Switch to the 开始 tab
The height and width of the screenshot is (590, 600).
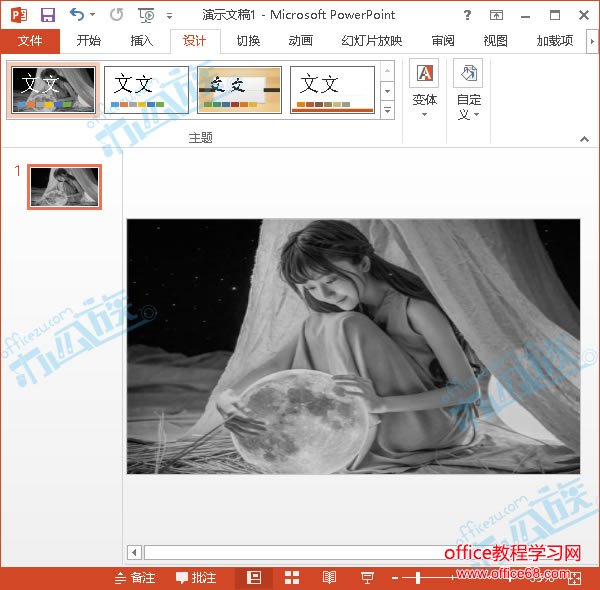point(88,41)
